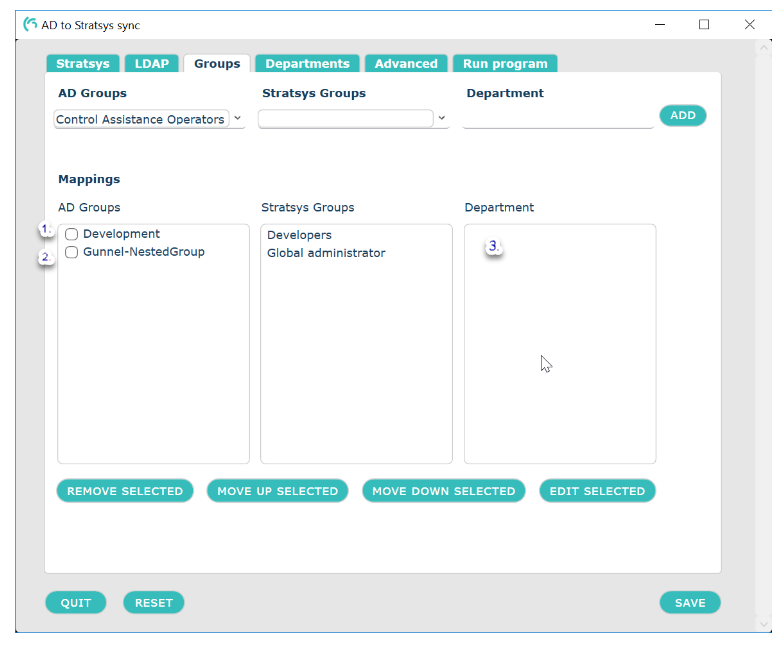
Task: Click the ADD button
Action: (682, 116)
